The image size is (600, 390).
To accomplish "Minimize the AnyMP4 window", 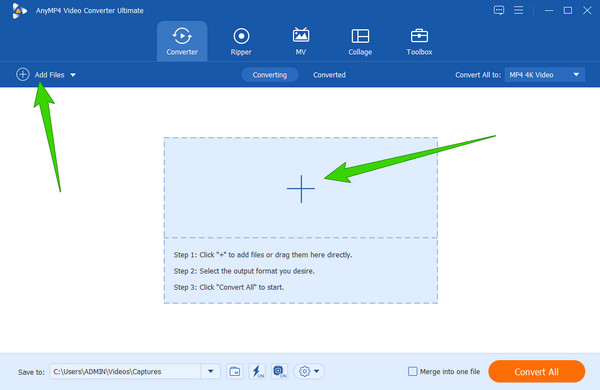I will point(549,10).
